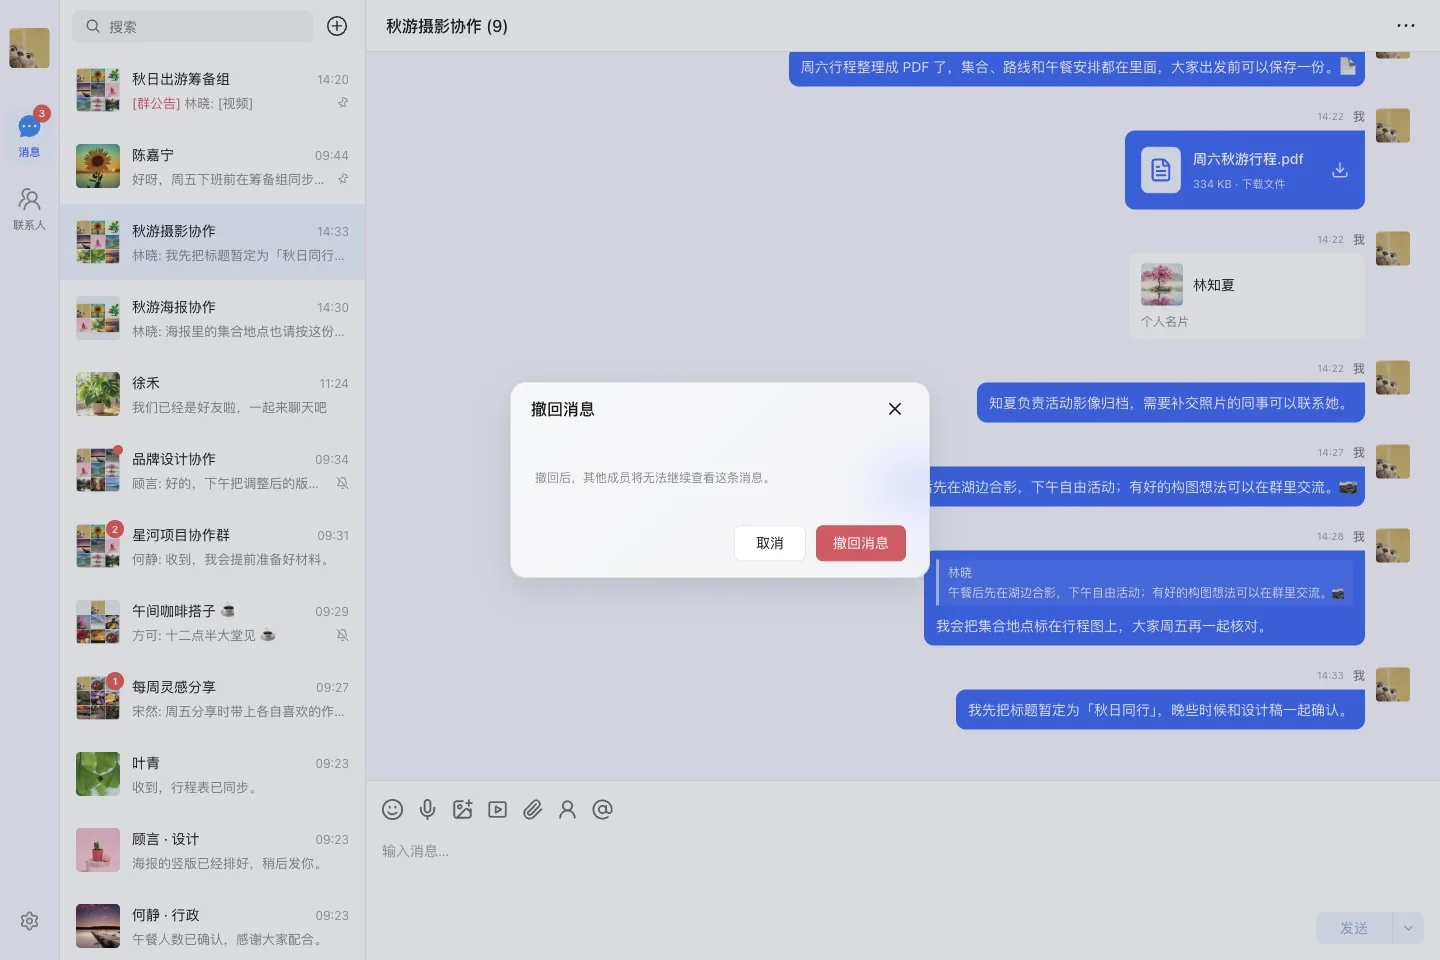Open 秋游海报协作 conversation
The image size is (1440, 960).
212,318
